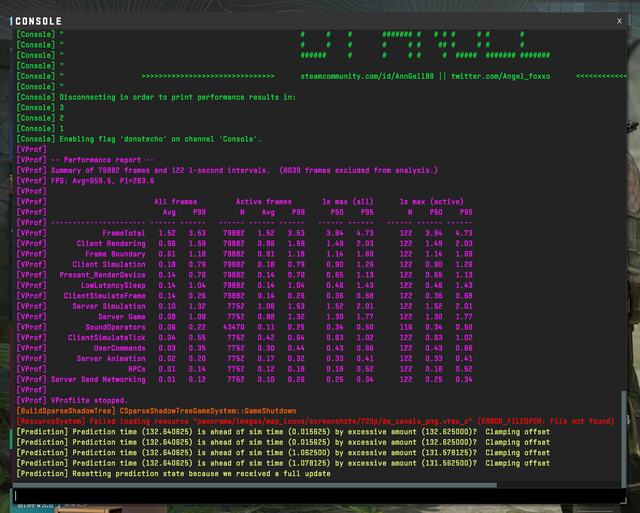Click the ClientSimulateFrame row label
The width and height of the screenshot is (640, 513).
104,296
